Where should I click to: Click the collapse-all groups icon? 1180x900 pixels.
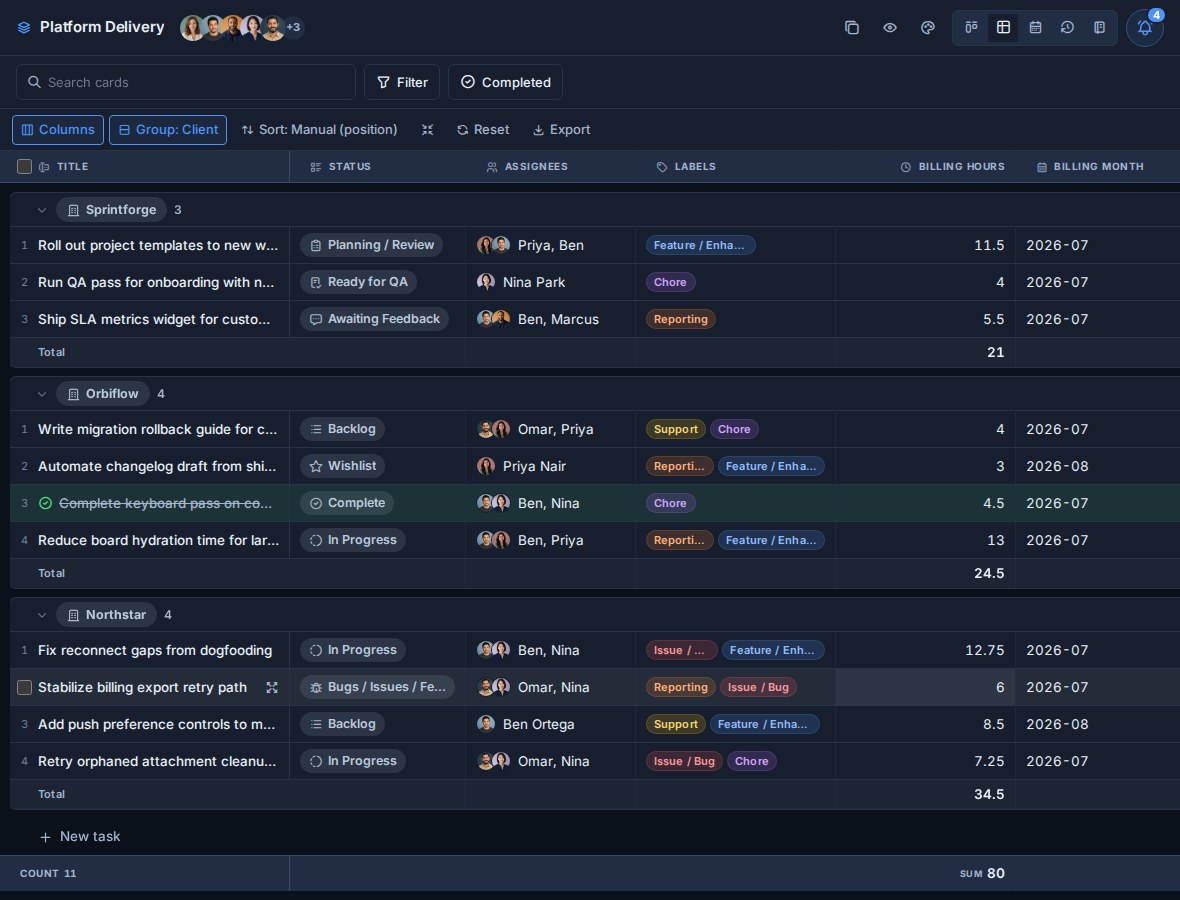[427, 129]
